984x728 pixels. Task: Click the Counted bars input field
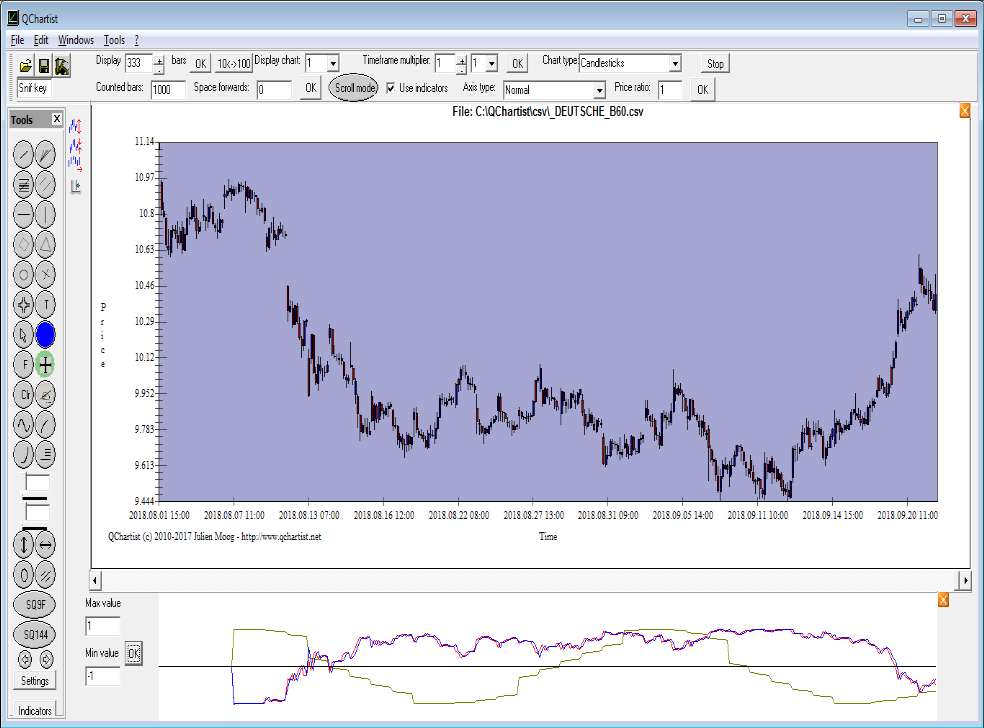pyautogui.click(x=167, y=89)
